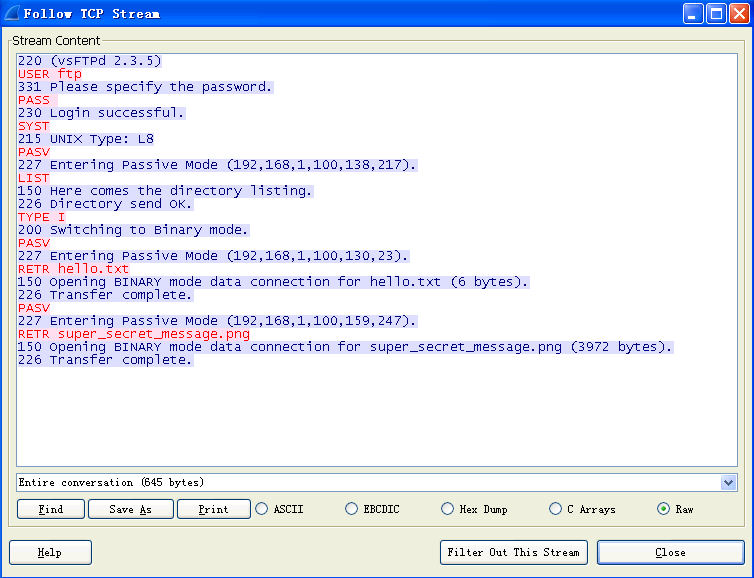Viewport: 754px width, 578px height.
Task: Click '150 Here comes the directory listing.'
Action: (x=165, y=190)
